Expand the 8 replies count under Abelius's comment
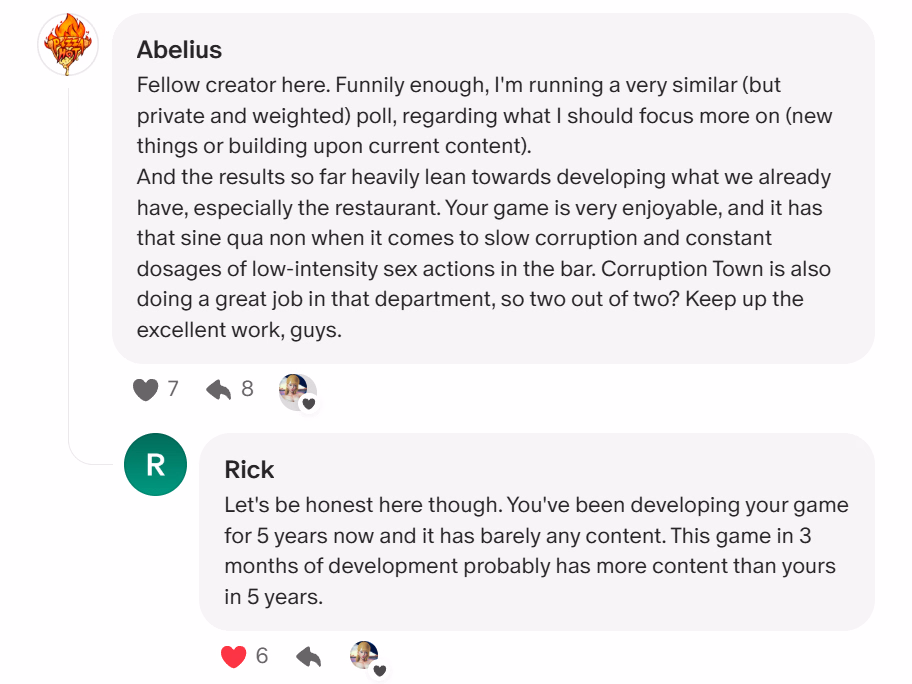The height and width of the screenshot is (684, 912). [247, 389]
